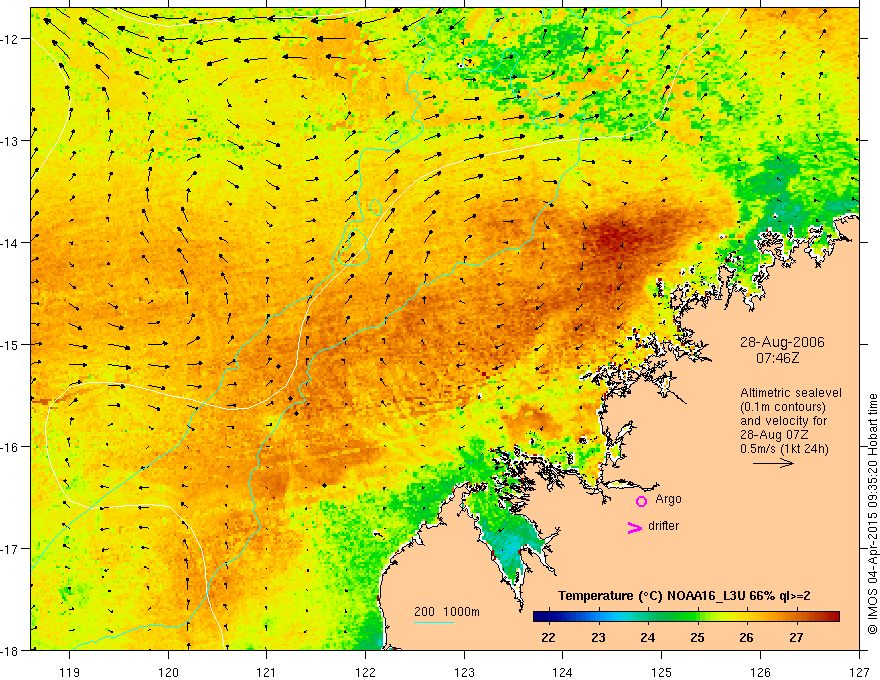Screen dimensions: 880x680
Task: Click the 'Argo' legend label
Action: click(x=668, y=499)
